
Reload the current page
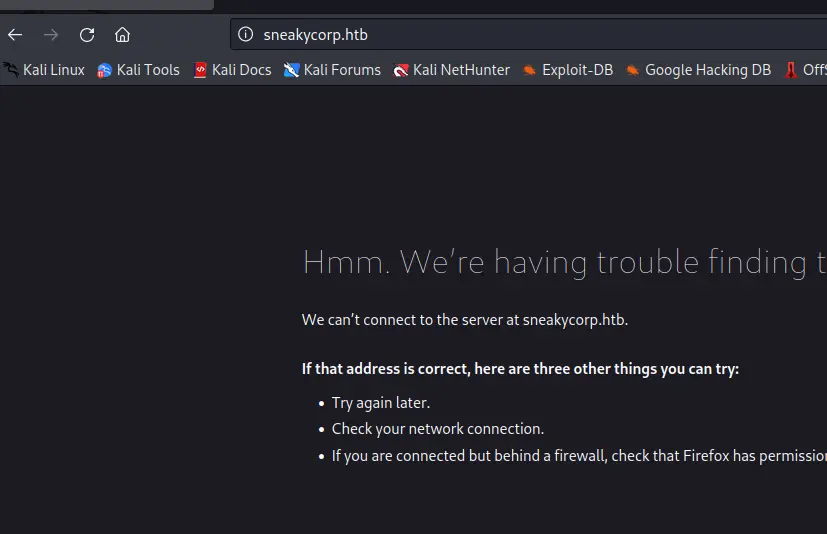(87, 35)
